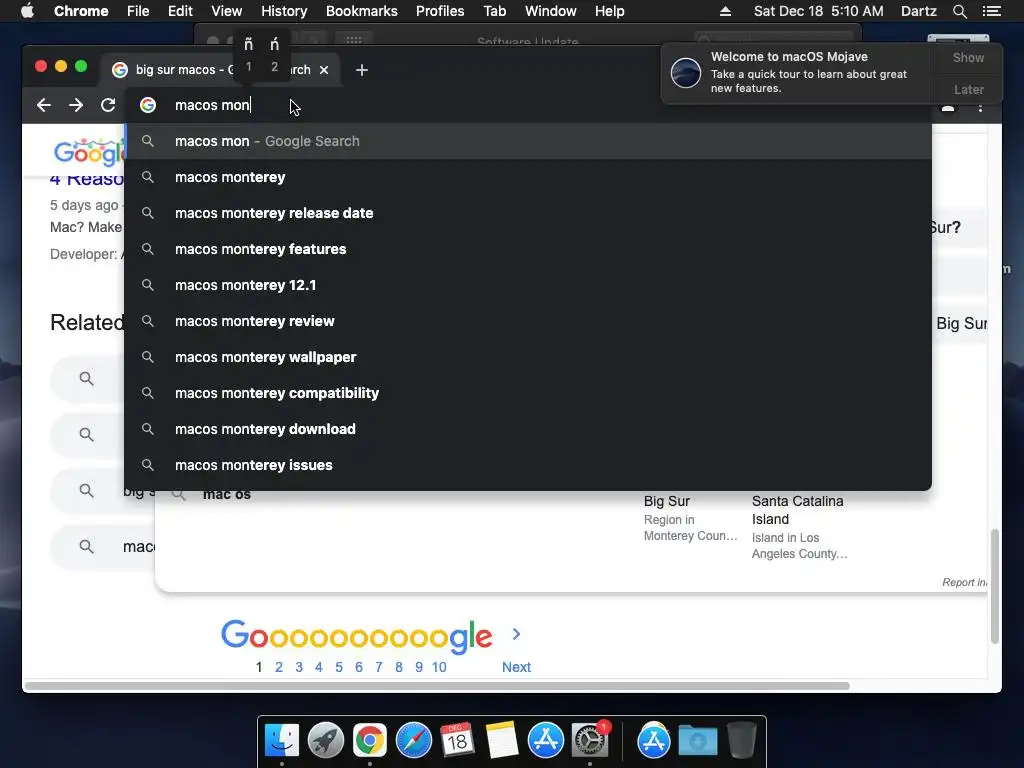Viewport: 1024px width, 768px height.
Task: Choose 'macos monterey wallpaper' suggestion
Action: click(528, 357)
